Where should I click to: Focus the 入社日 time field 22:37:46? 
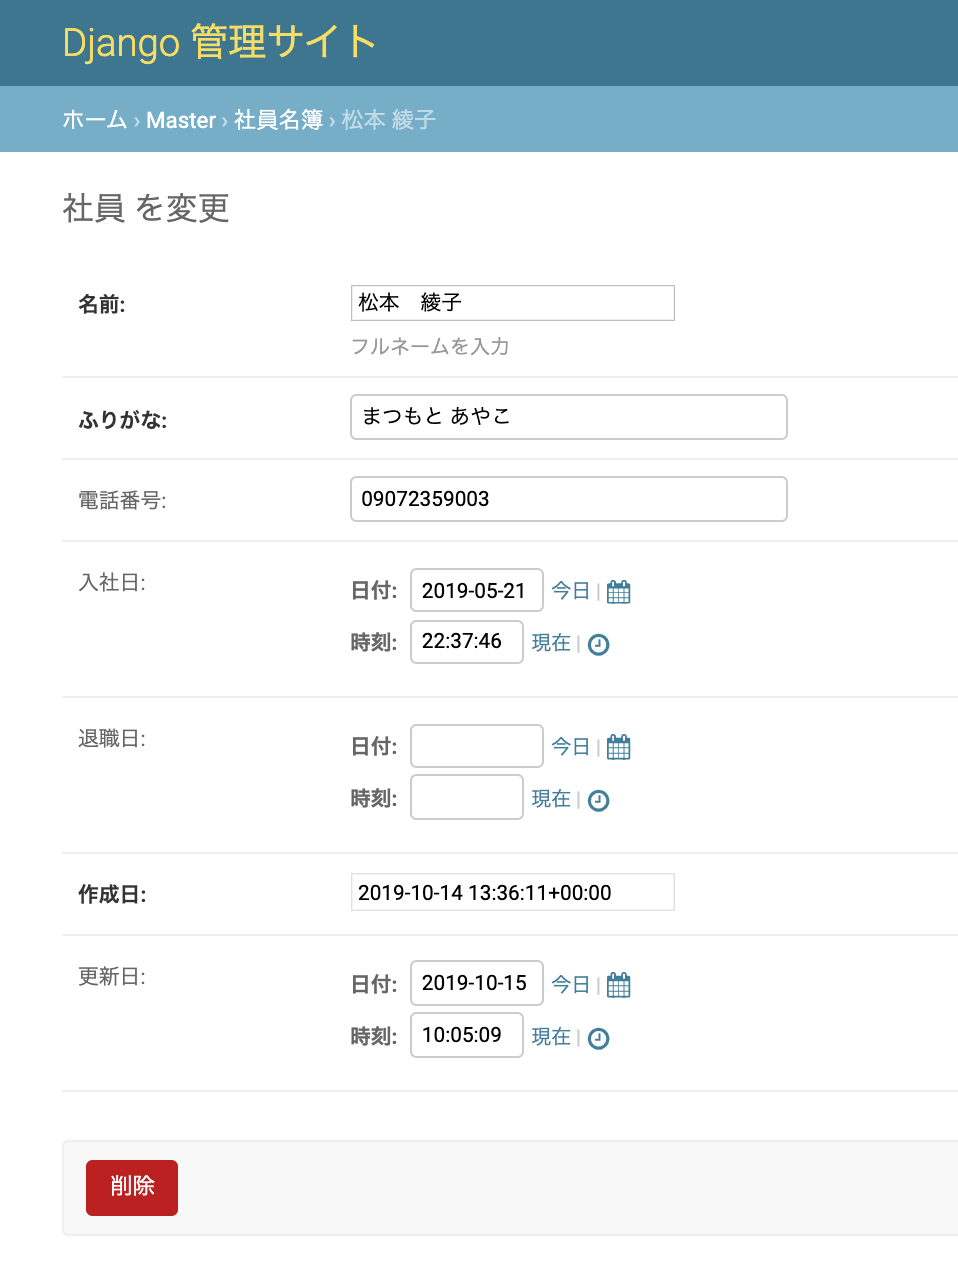[467, 642]
